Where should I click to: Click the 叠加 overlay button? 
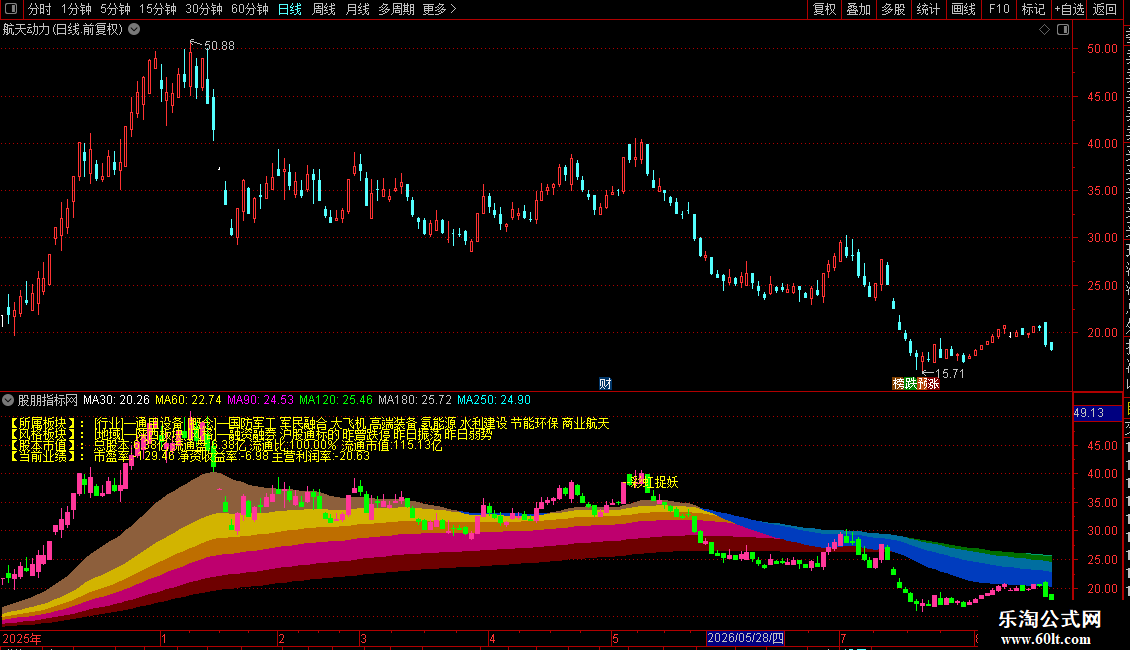point(858,9)
